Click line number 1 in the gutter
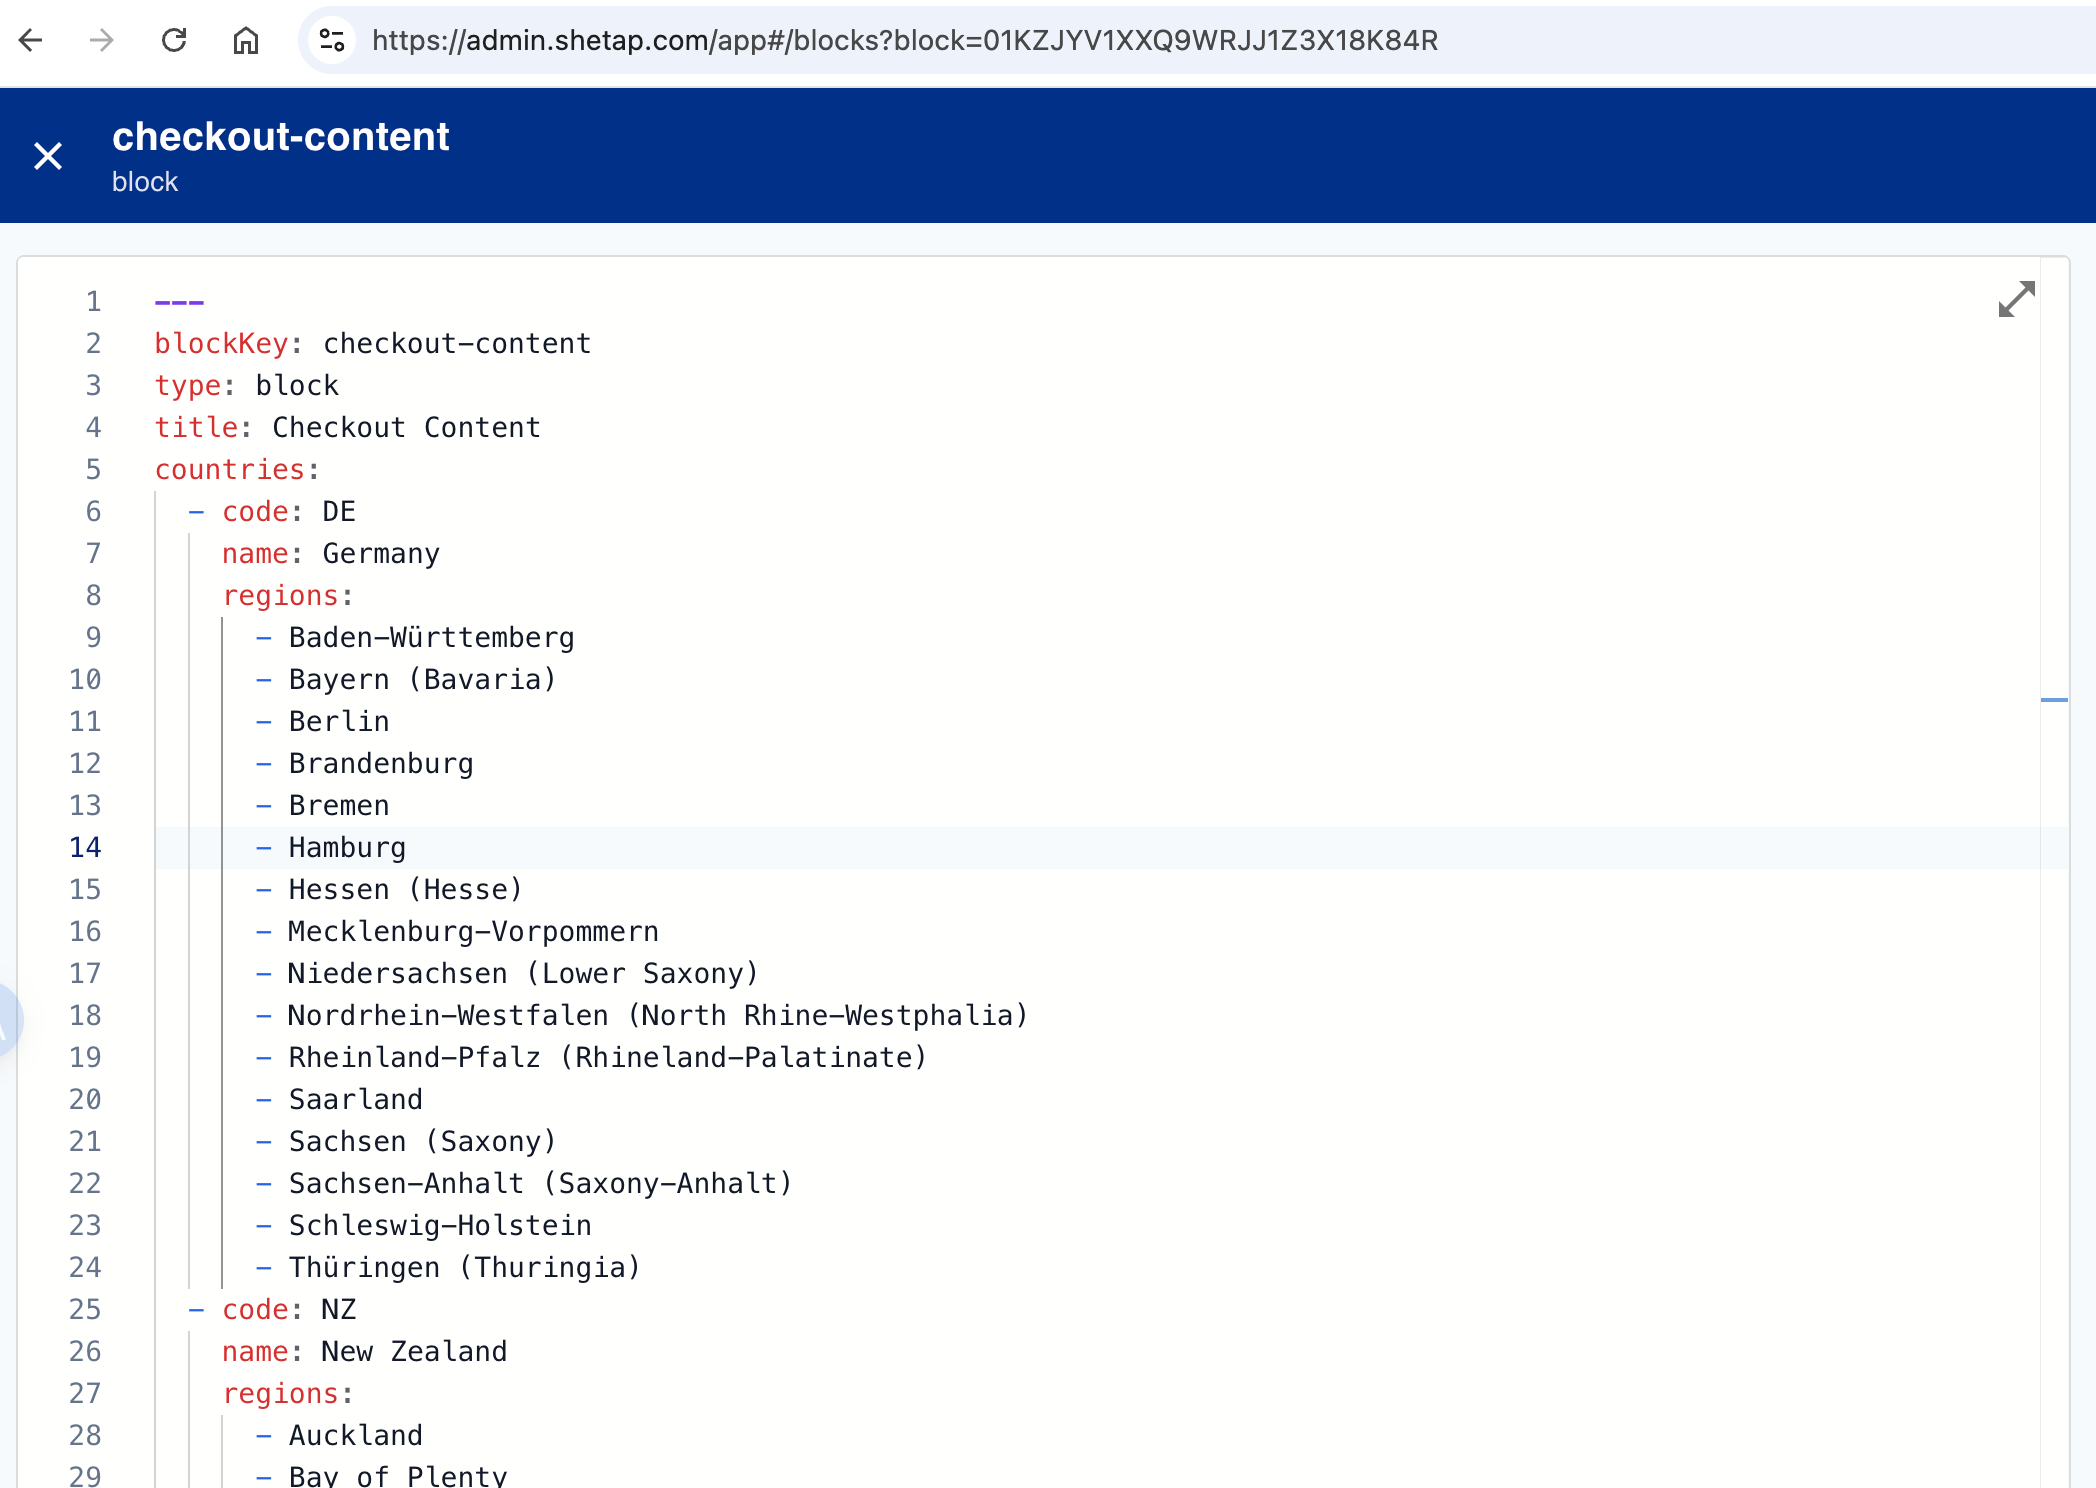 (x=93, y=301)
